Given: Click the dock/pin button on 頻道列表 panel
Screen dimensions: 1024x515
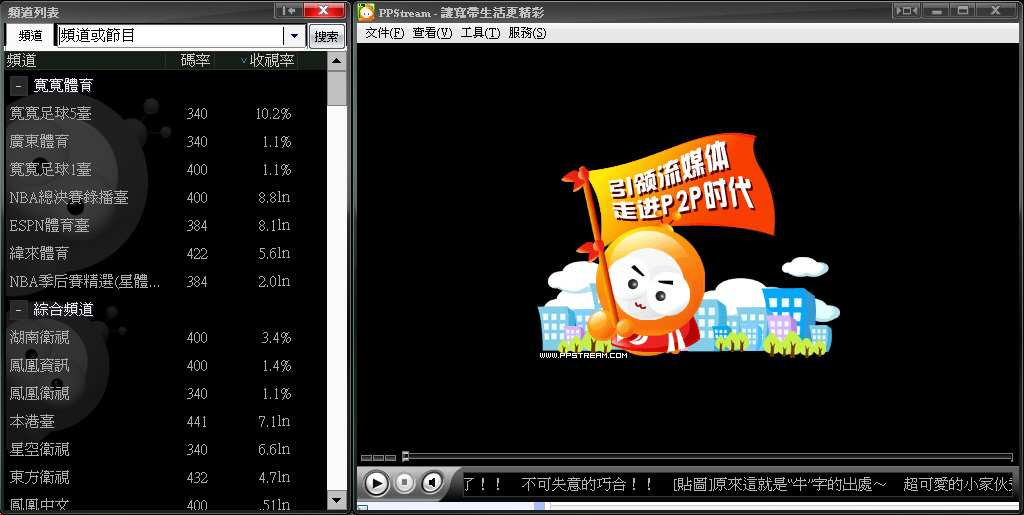Looking at the screenshot, I should (289, 10).
